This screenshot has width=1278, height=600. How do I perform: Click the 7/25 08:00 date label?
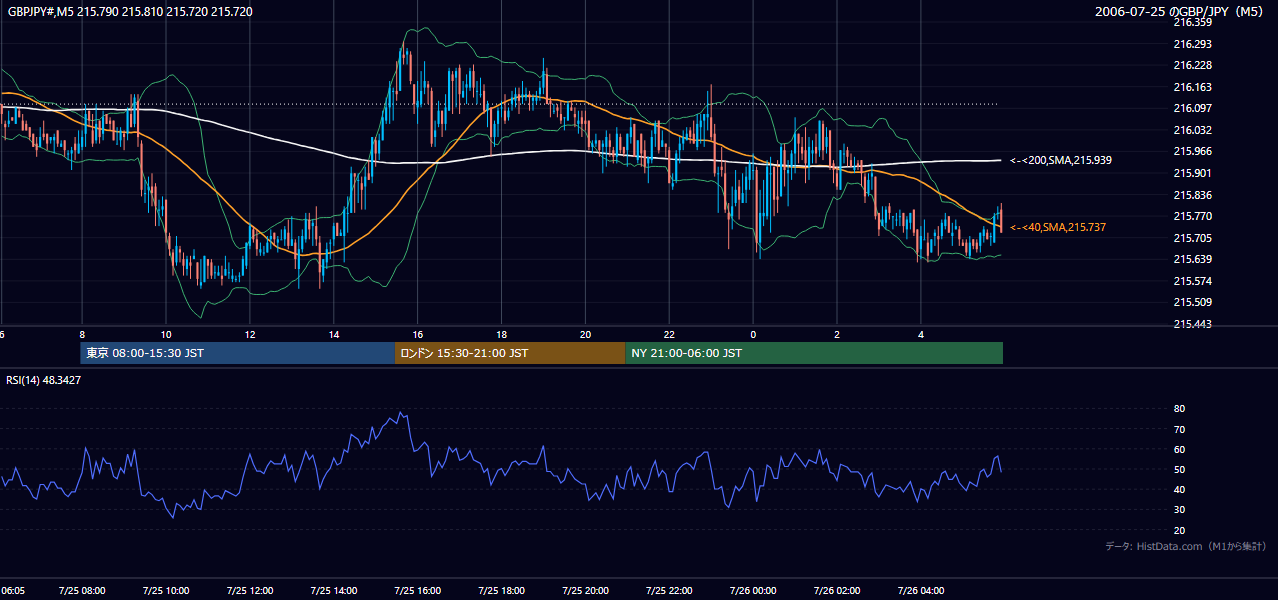click(x=82, y=591)
